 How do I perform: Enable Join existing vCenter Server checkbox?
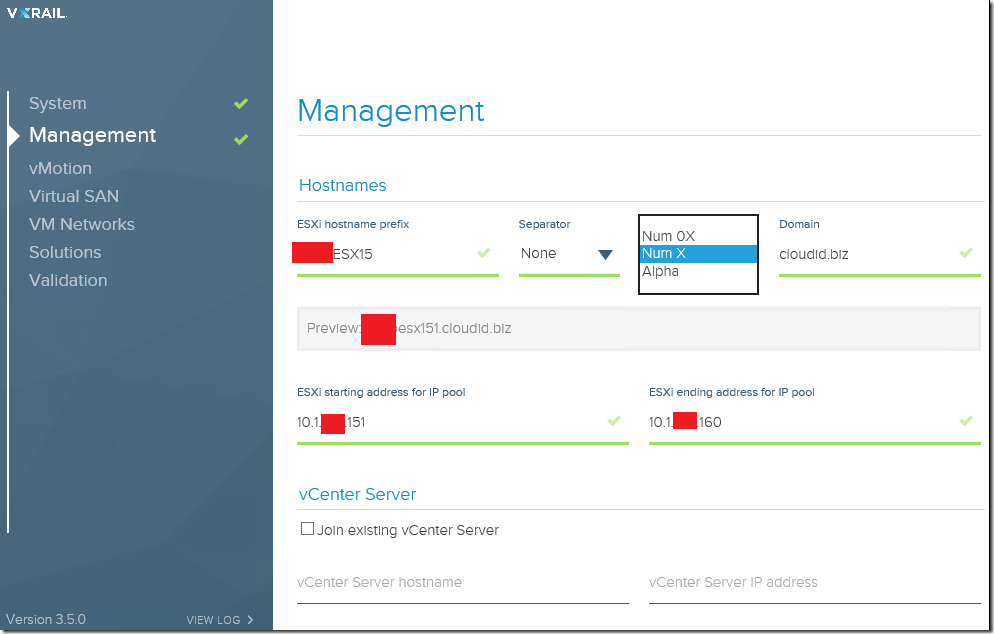pyautogui.click(x=307, y=529)
